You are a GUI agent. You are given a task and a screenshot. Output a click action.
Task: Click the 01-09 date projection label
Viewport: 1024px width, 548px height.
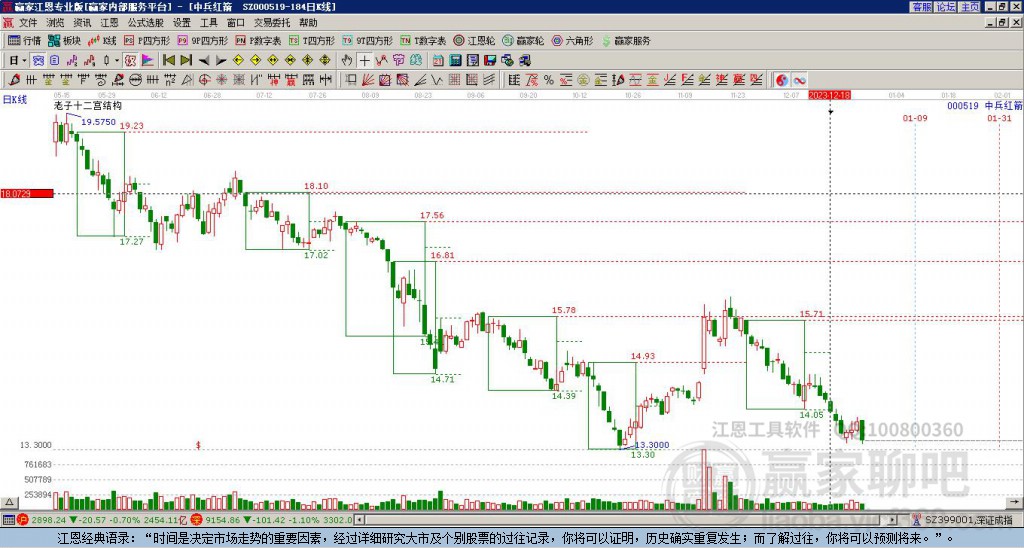(915, 118)
